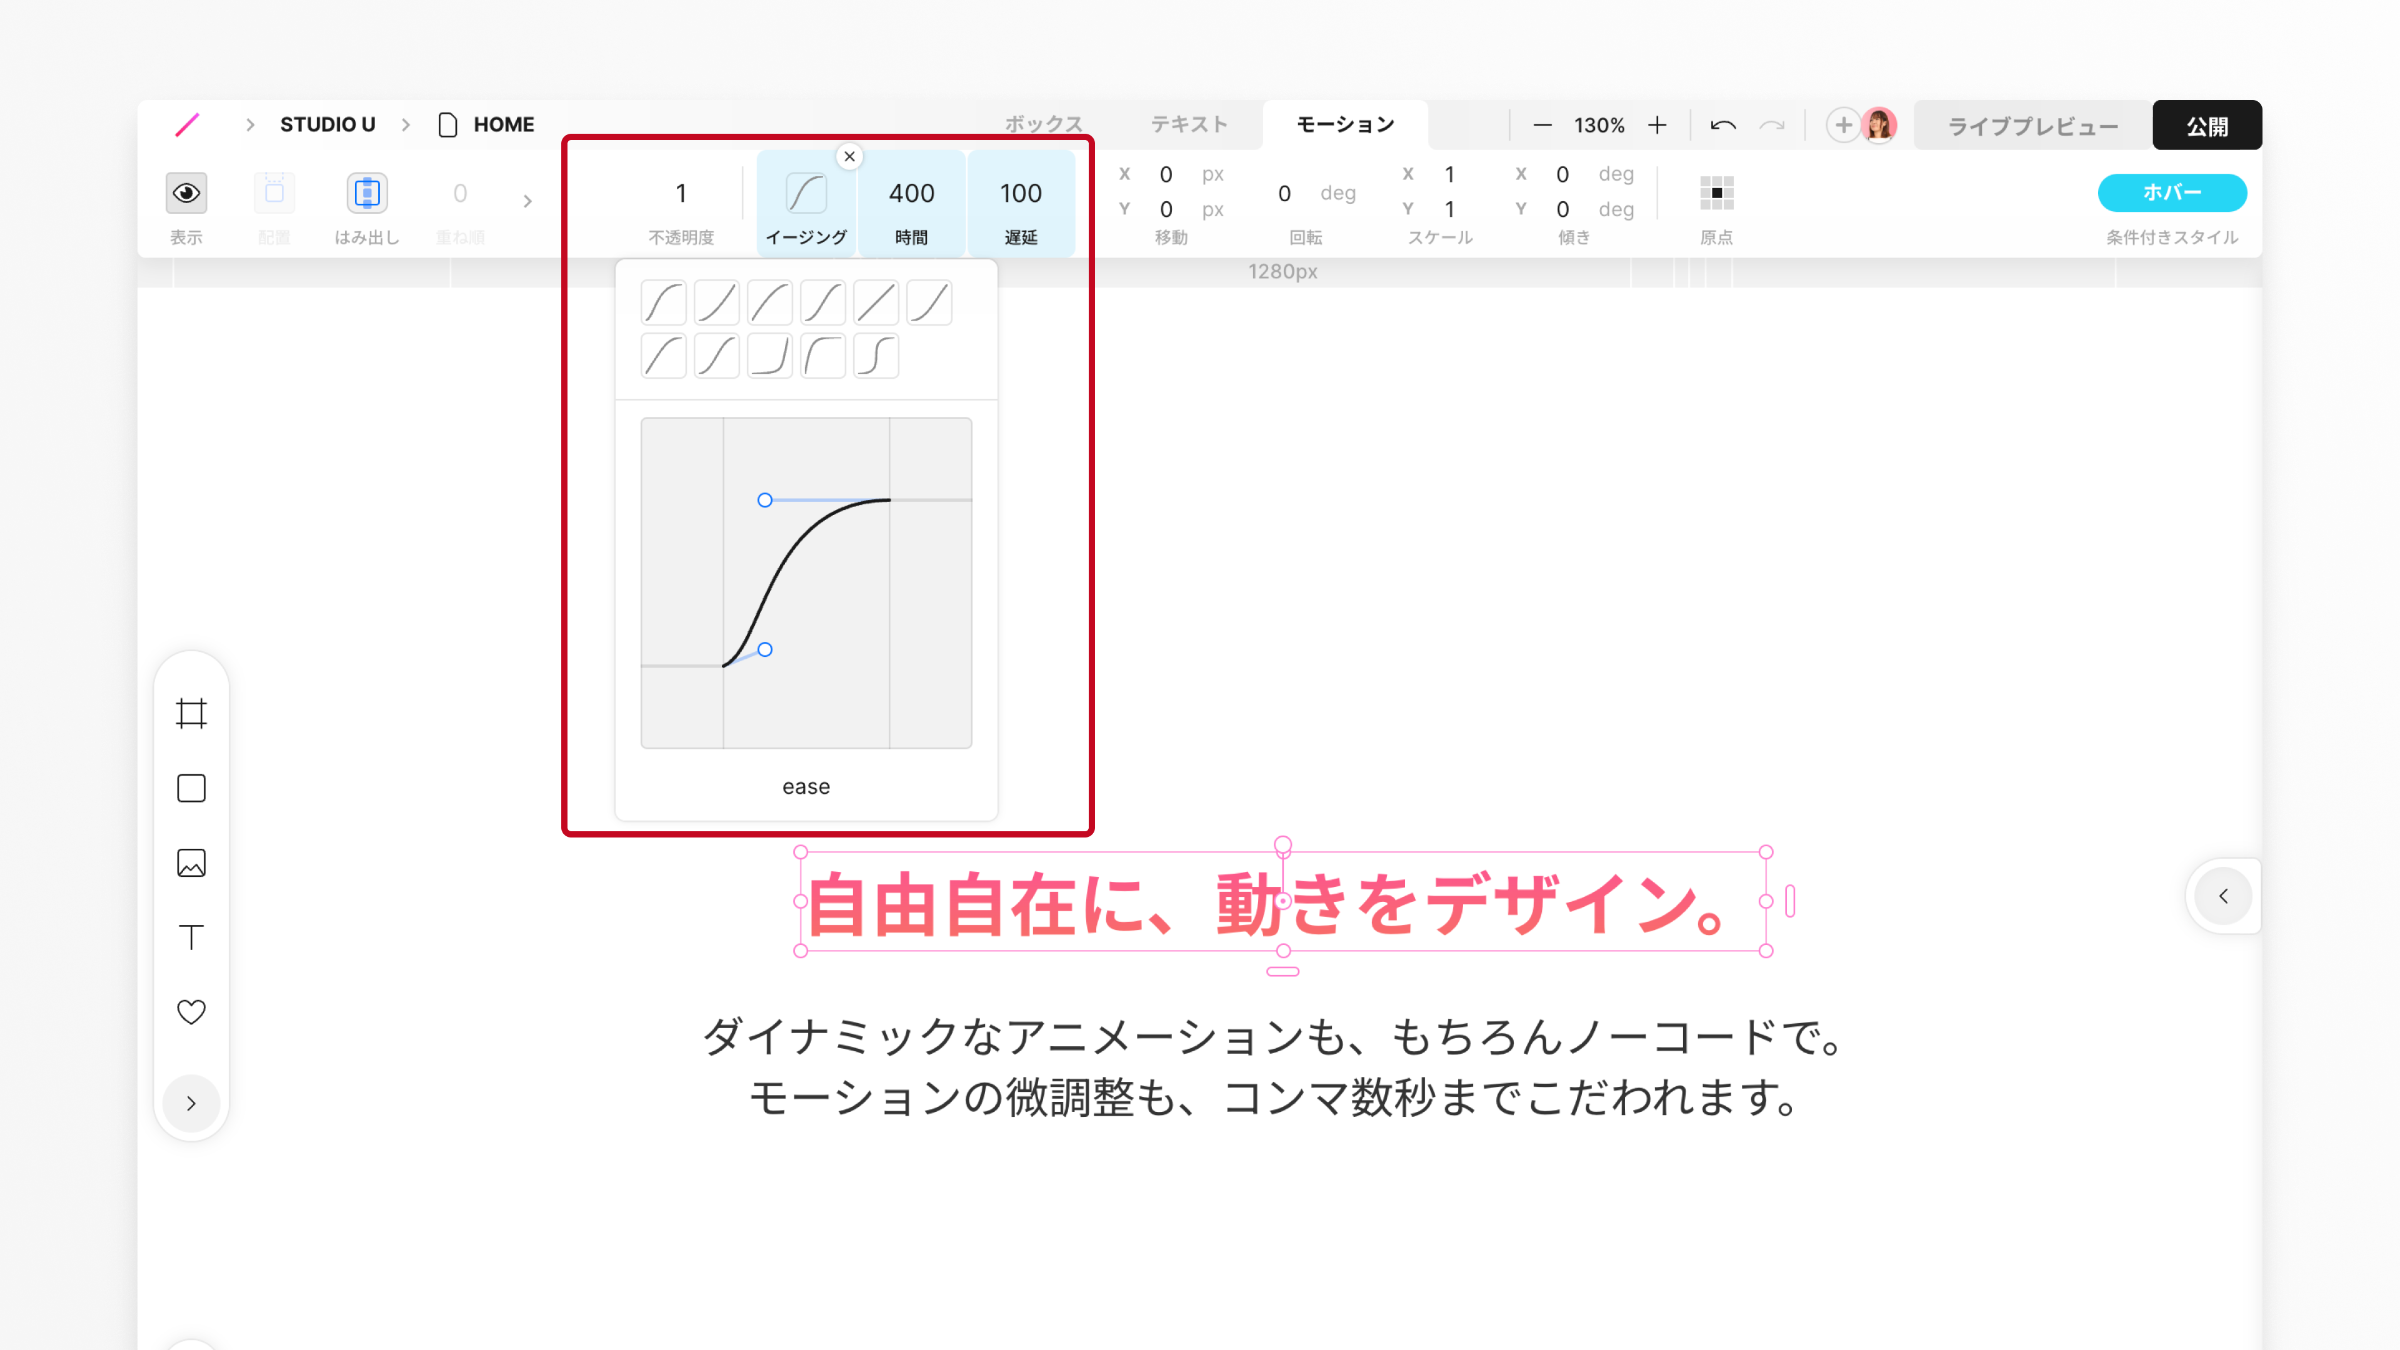
Task: Select the straight linear easing preset
Action: [876, 303]
